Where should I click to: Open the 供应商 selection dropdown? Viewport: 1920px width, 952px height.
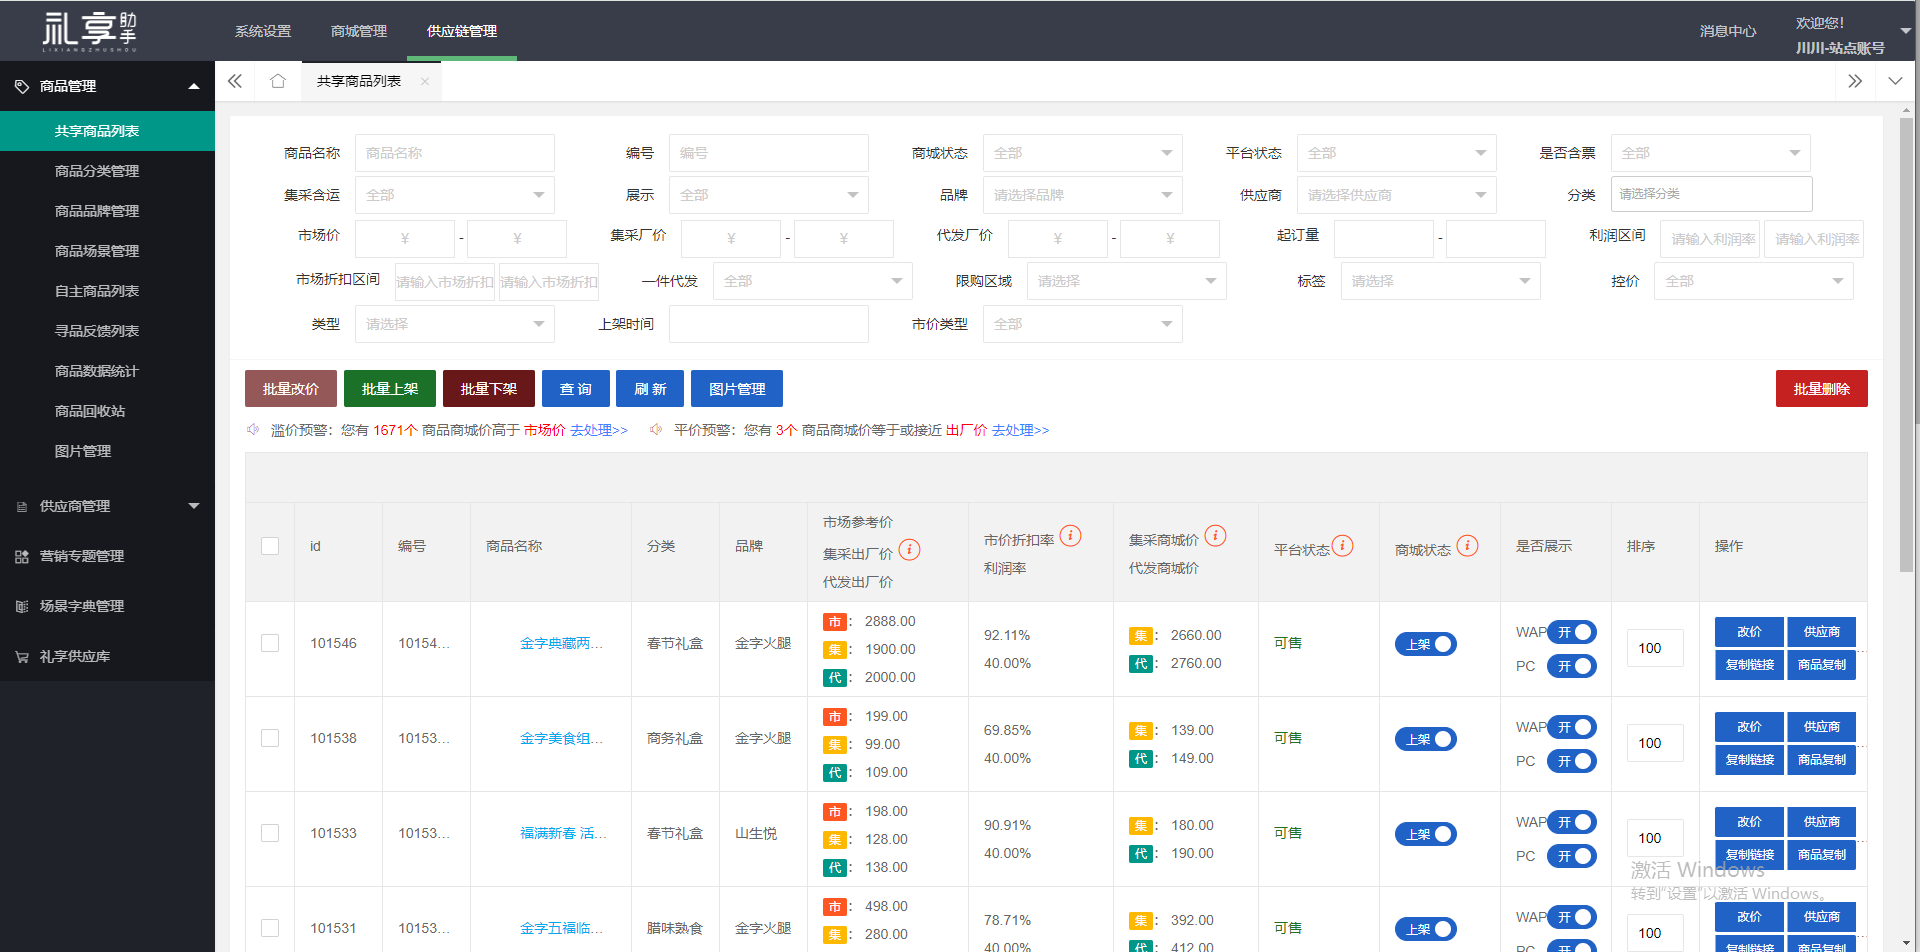[x=1397, y=195]
